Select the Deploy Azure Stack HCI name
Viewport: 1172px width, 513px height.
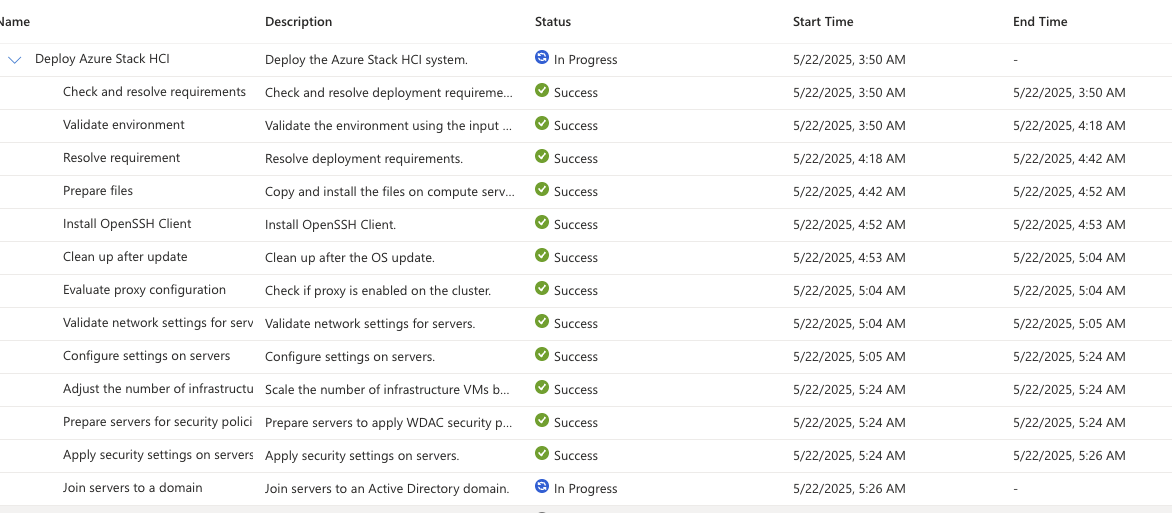102,58
